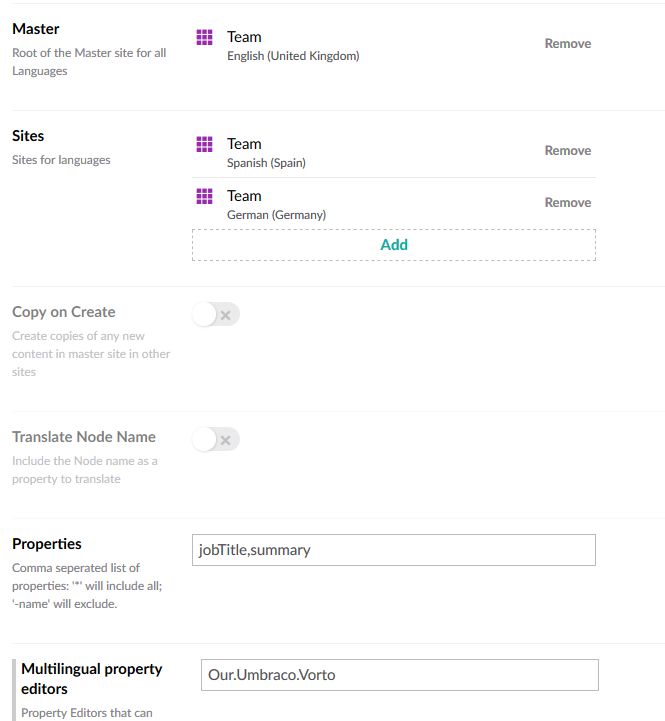
Task: Click the Properties section heading
Action: (47, 544)
